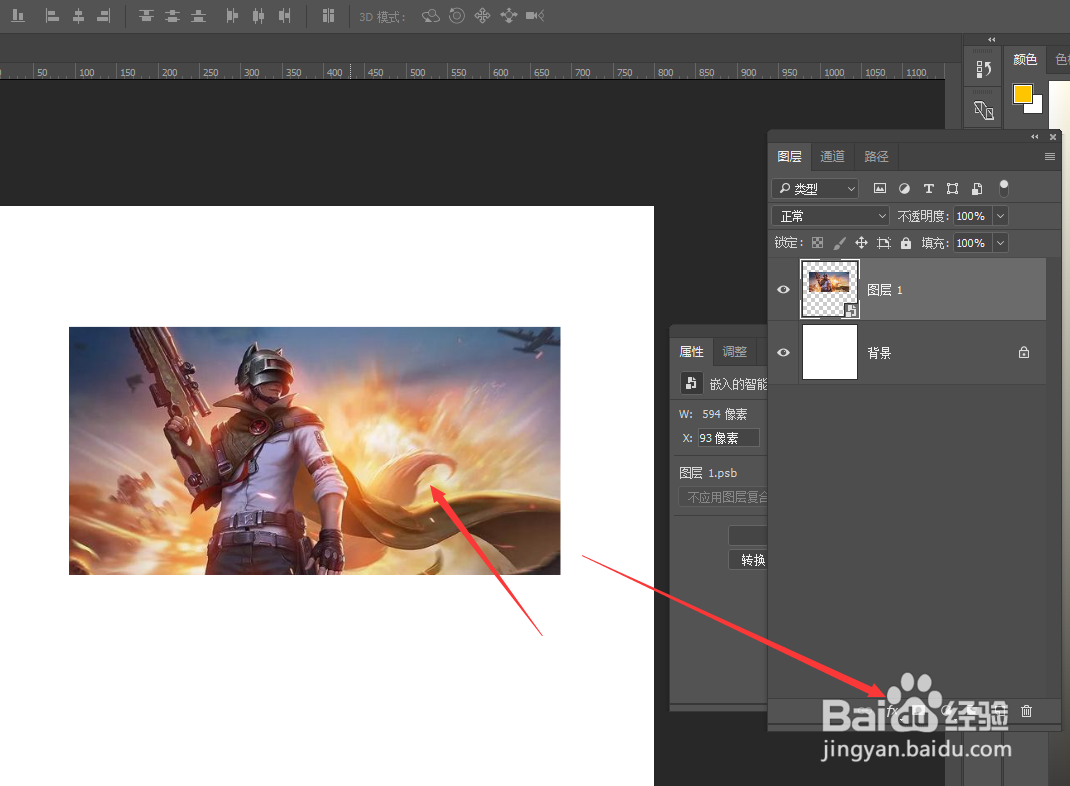Toggle prevent artboard auto-nesting lock
Image resolution: width=1070 pixels, height=786 pixels.
click(884, 243)
